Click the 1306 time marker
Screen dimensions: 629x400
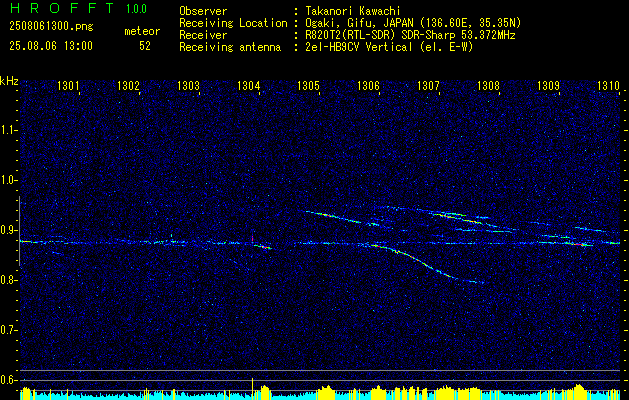click(368, 85)
